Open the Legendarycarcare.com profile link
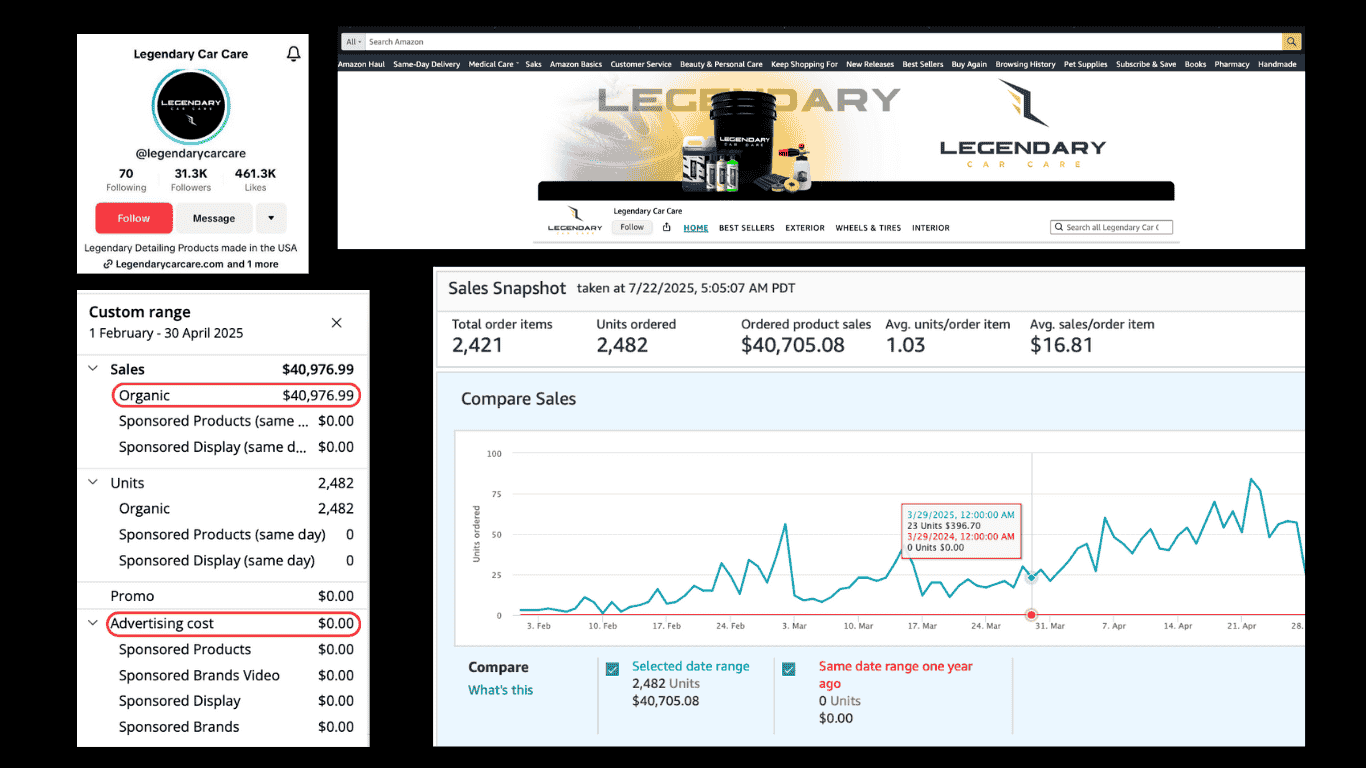This screenshot has height=768, width=1366. 191,264
